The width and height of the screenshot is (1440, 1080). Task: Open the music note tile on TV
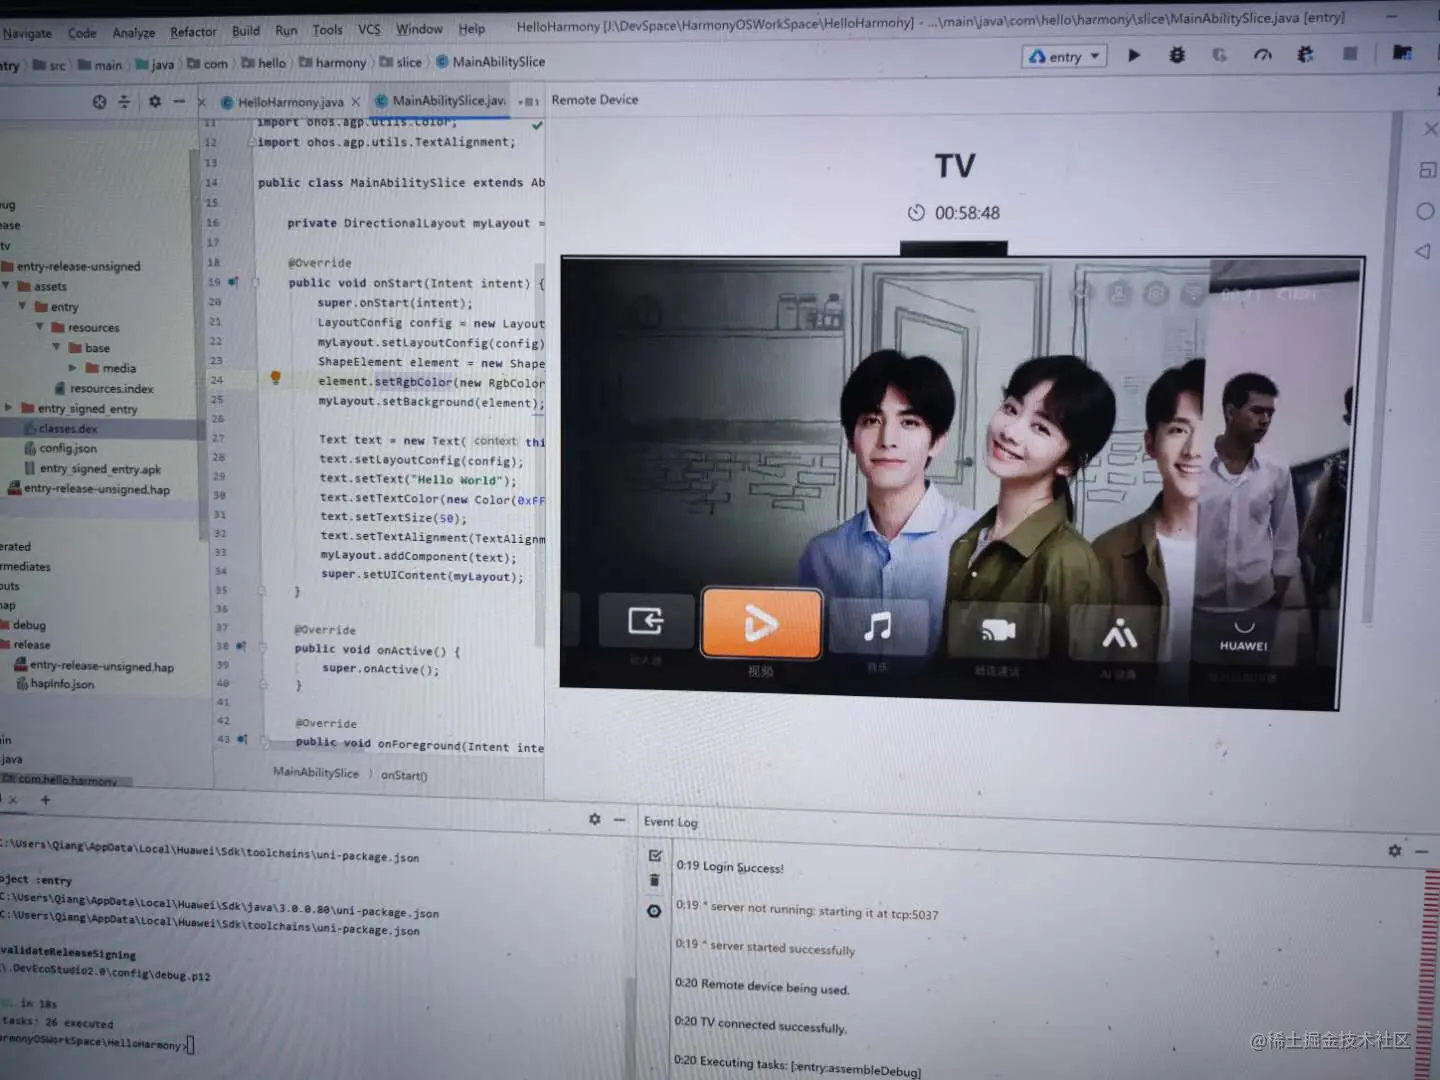click(877, 627)
